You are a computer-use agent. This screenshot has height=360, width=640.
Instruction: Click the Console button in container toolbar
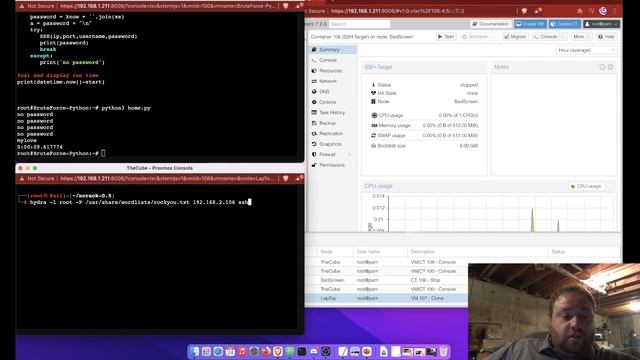point(546,37)
